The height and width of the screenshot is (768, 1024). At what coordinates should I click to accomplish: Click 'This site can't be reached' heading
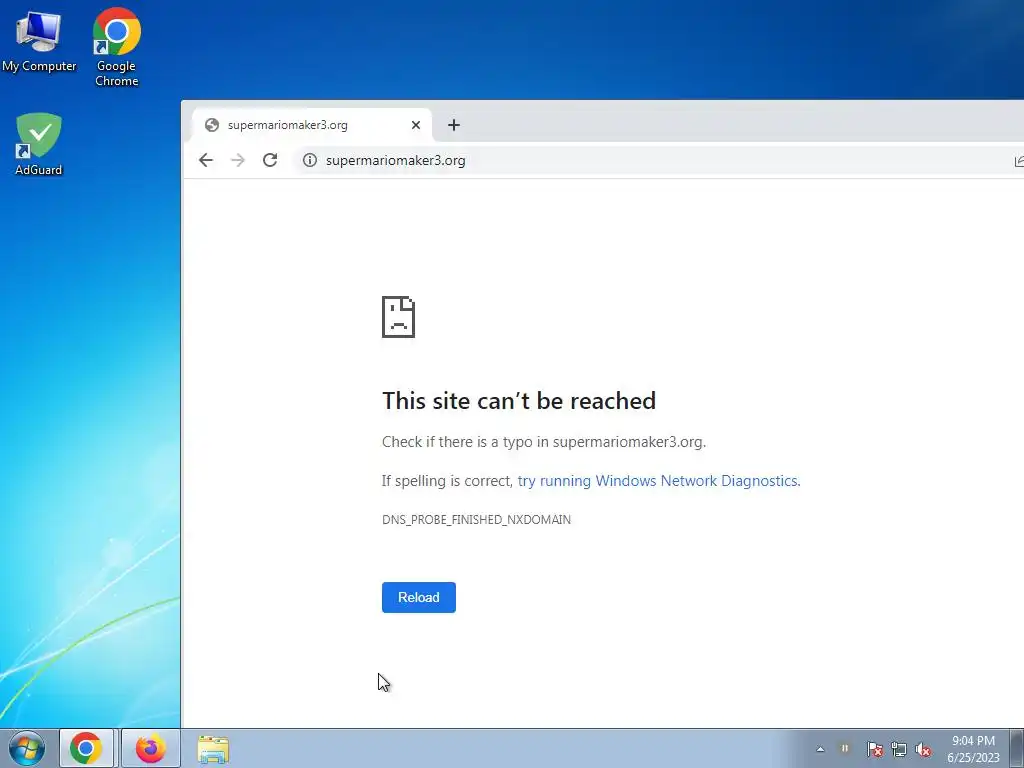coord(519,400)
